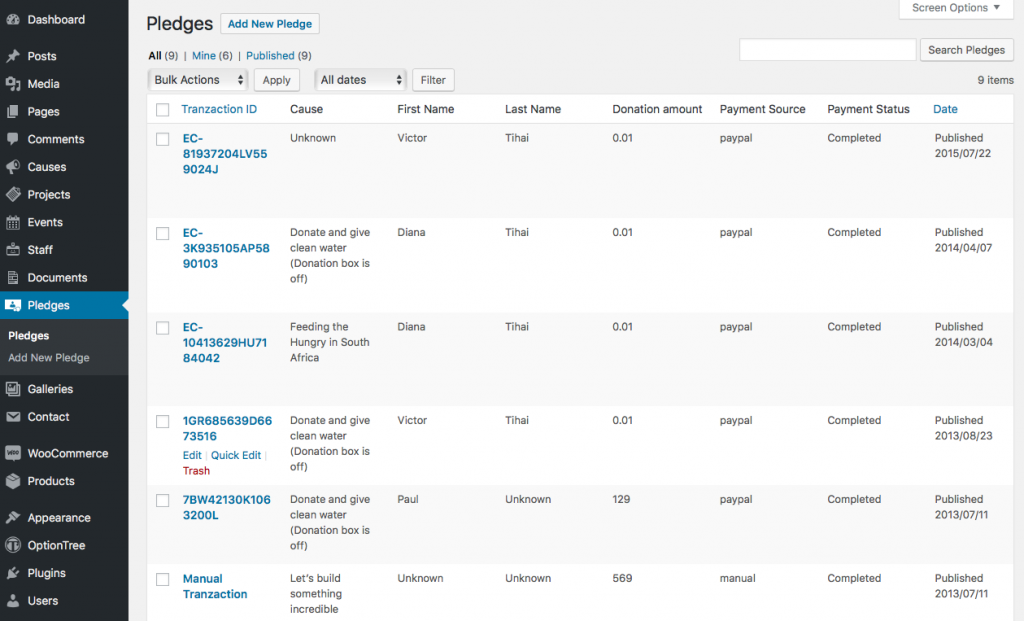This screenshot has width=1024, height=621.
Task: Expand the Screen Options panel
Action: click(954, 8)
